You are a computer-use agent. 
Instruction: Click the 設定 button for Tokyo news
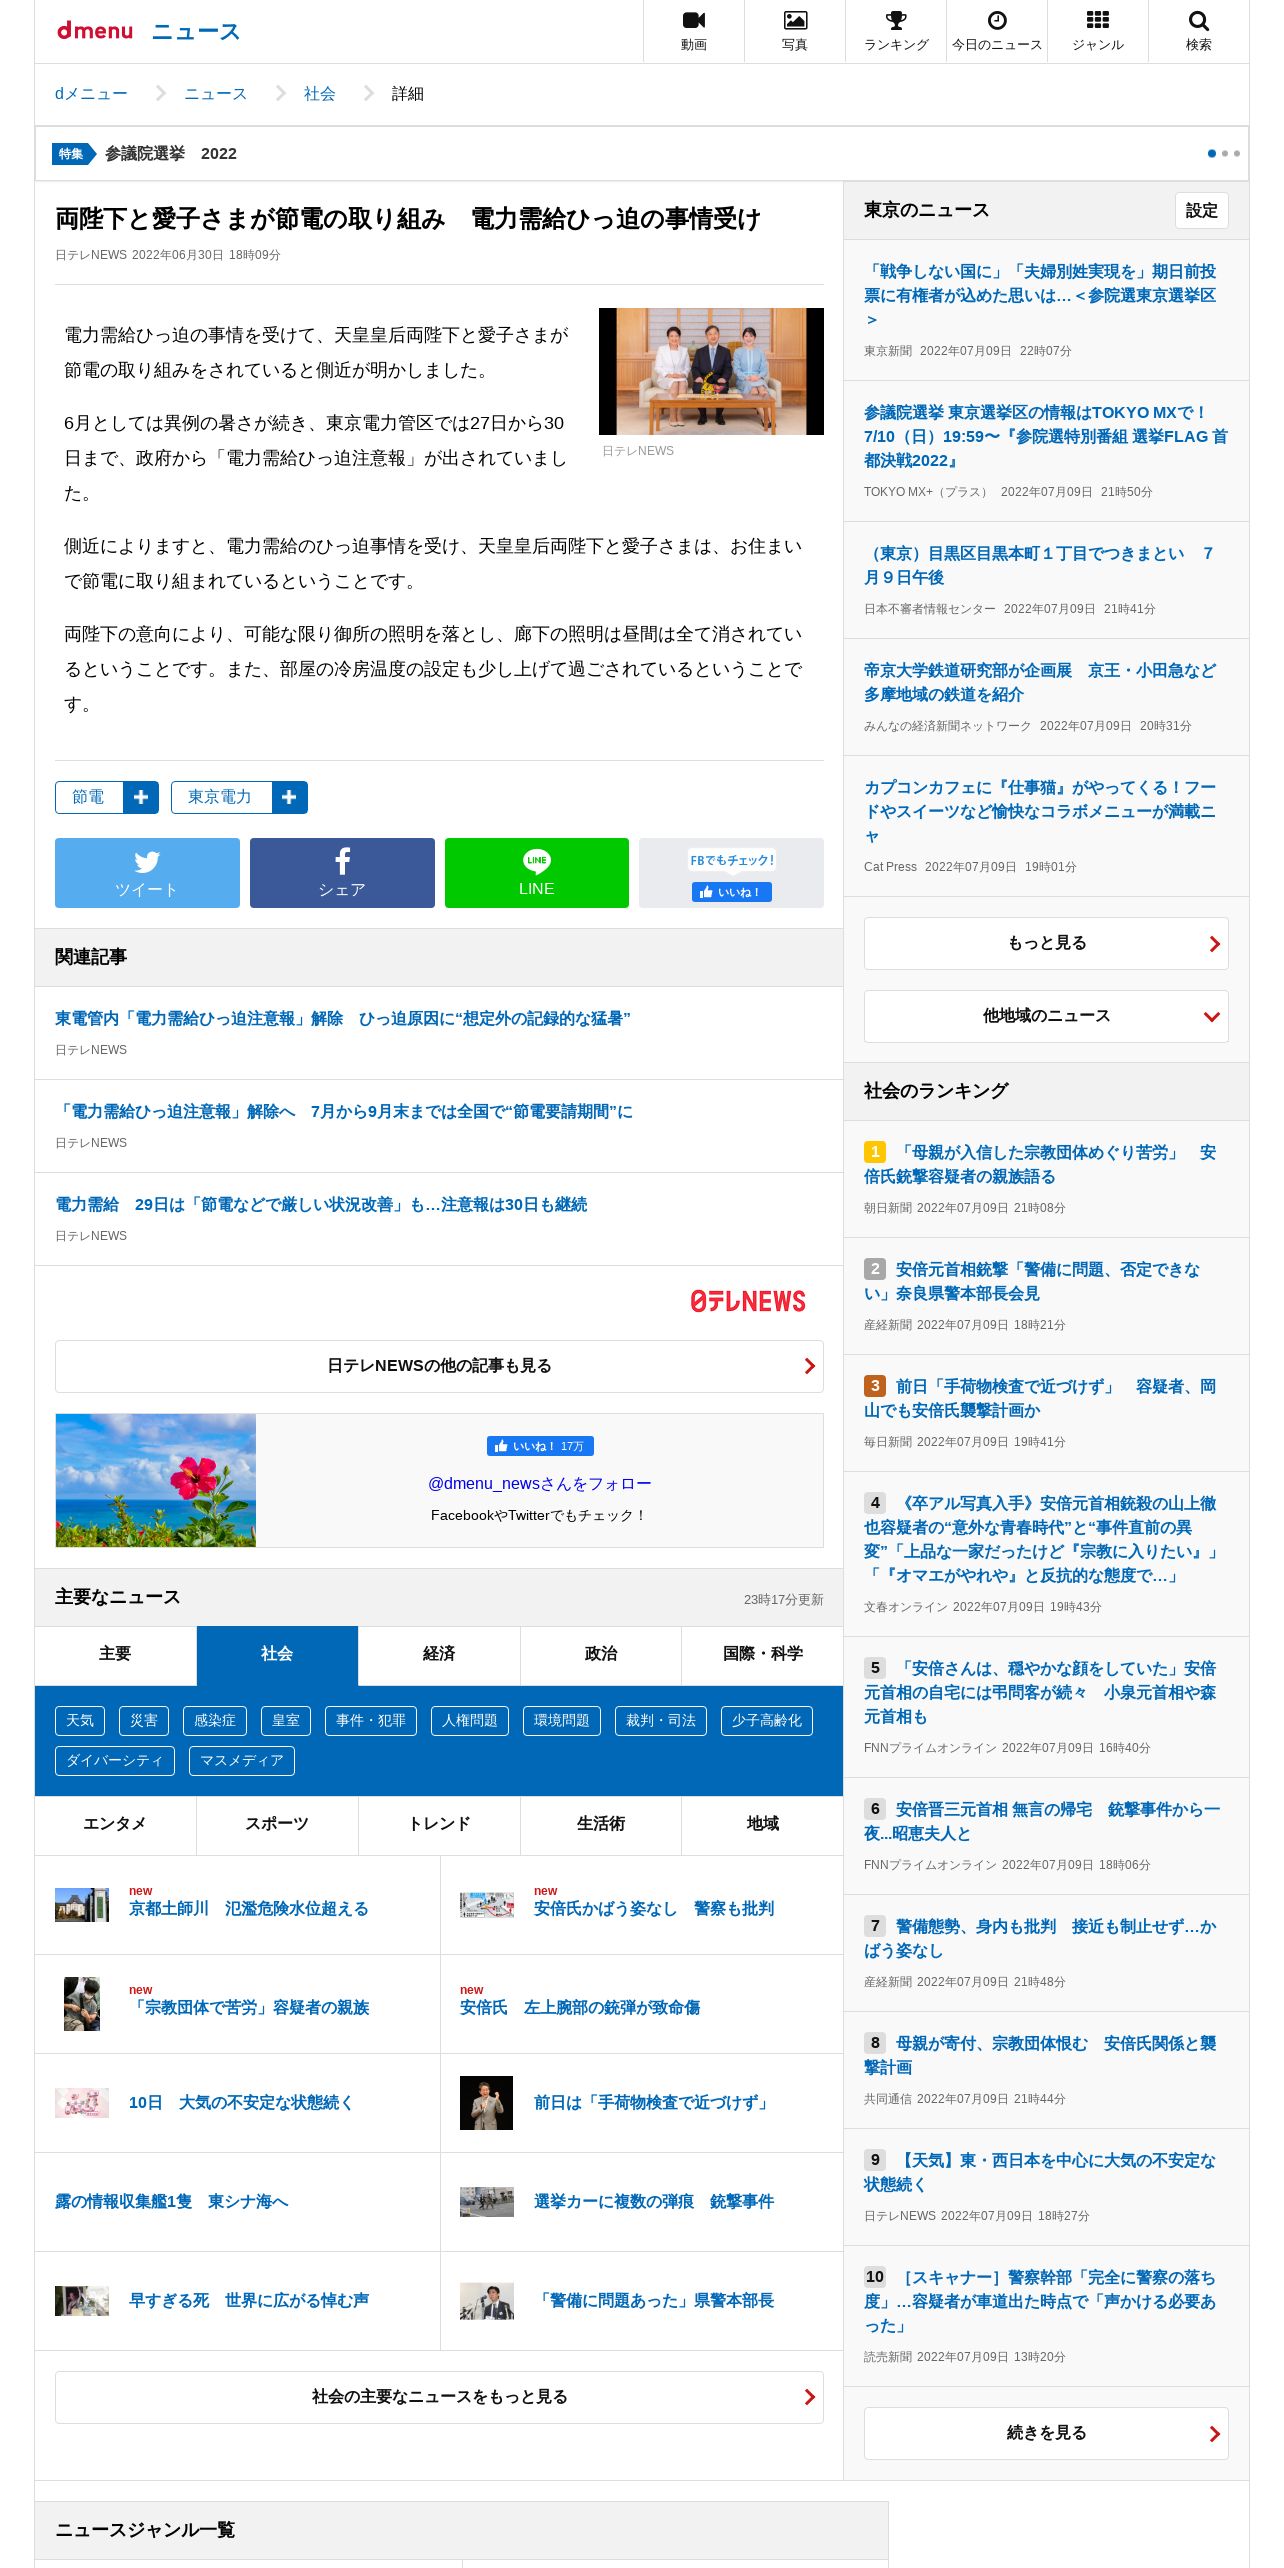point(1201,210)
